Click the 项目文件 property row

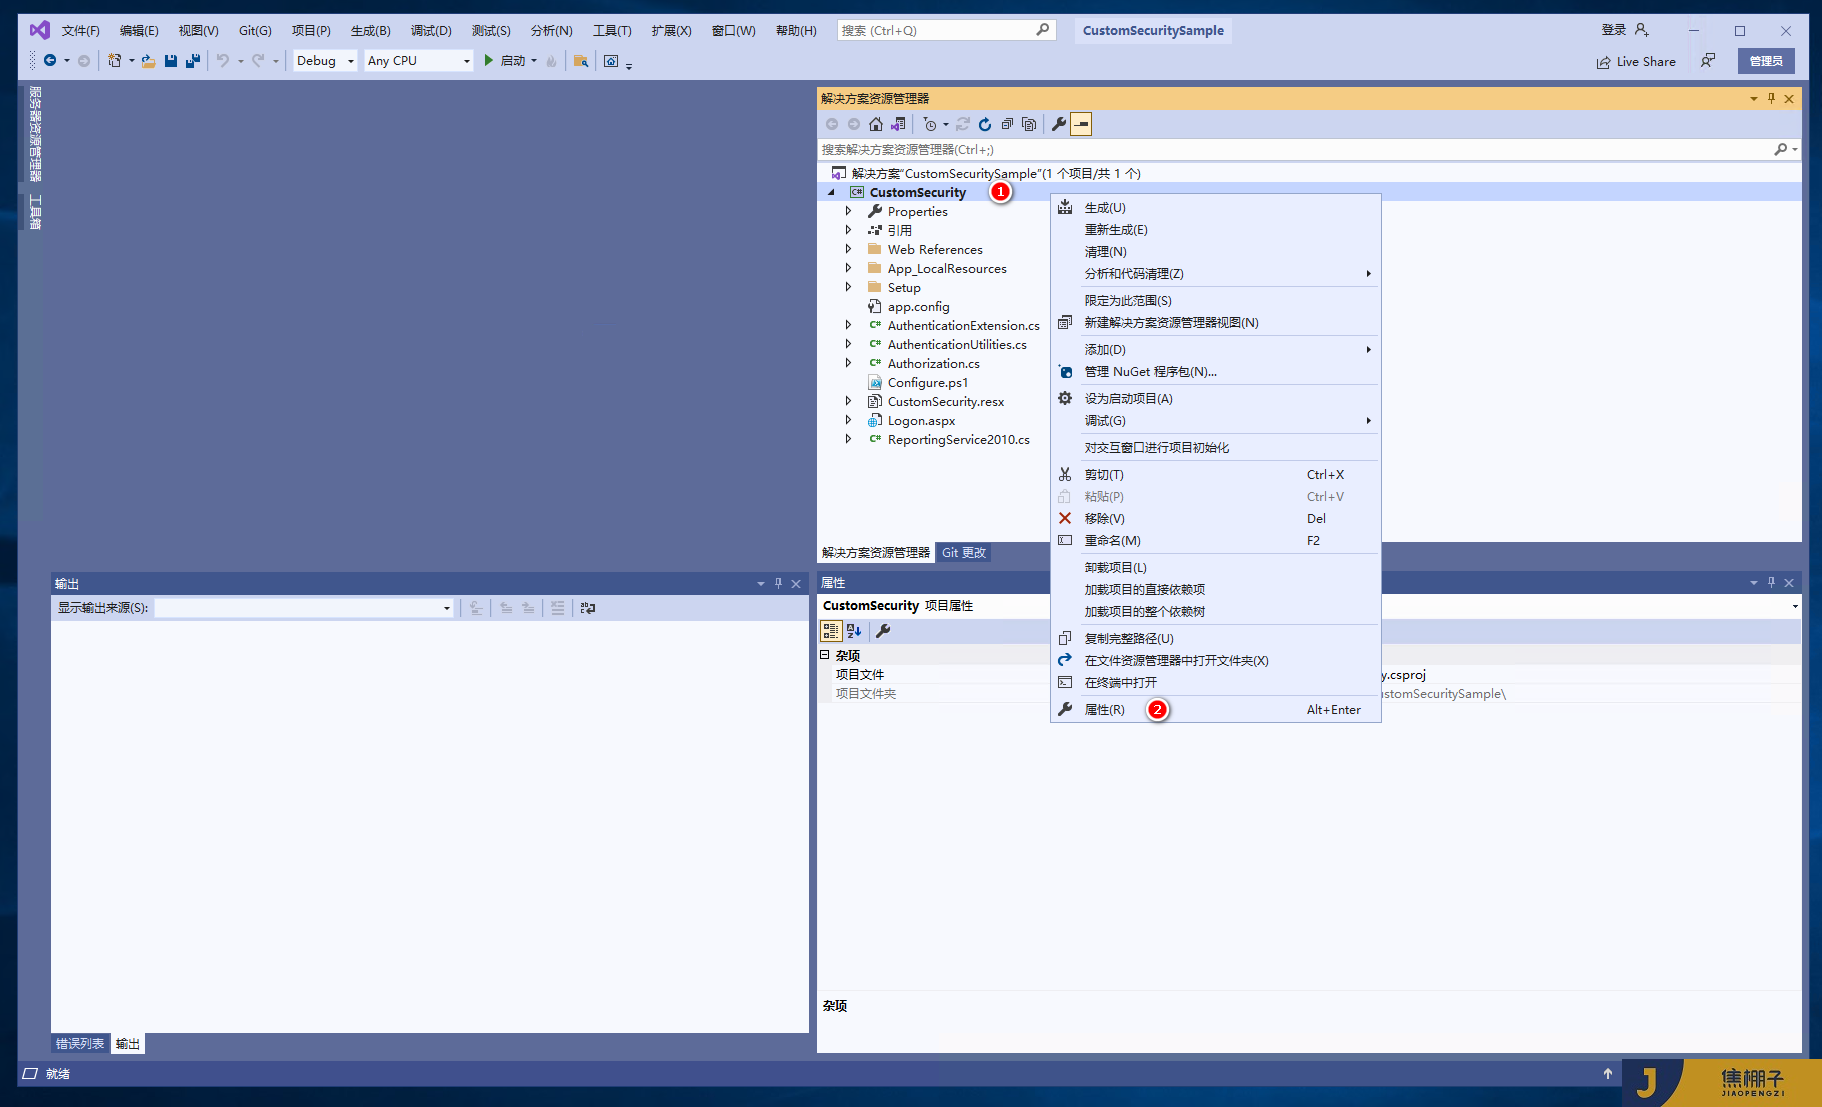[1309, 675]
